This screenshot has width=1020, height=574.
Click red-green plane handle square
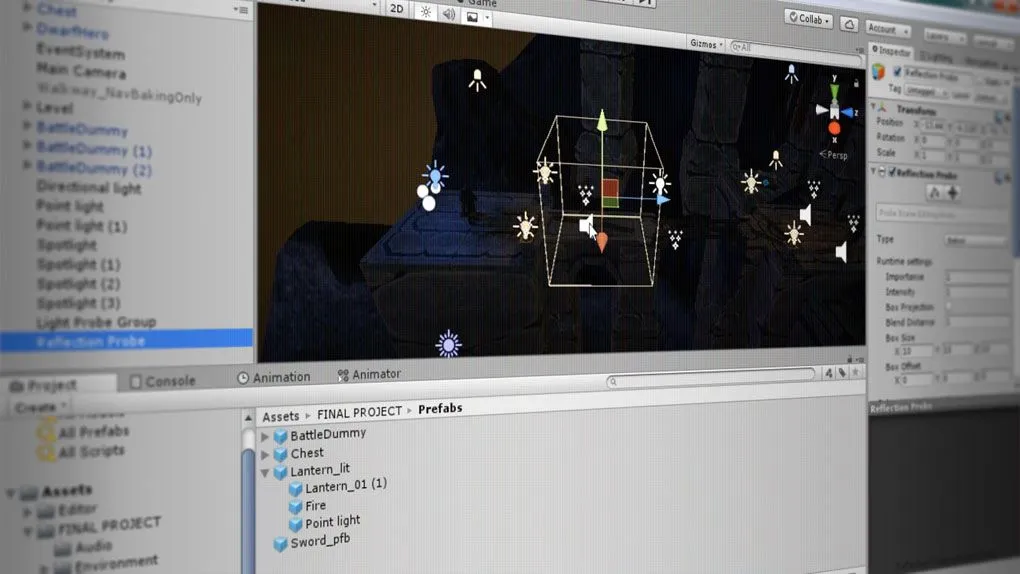(x=610, y=193)
